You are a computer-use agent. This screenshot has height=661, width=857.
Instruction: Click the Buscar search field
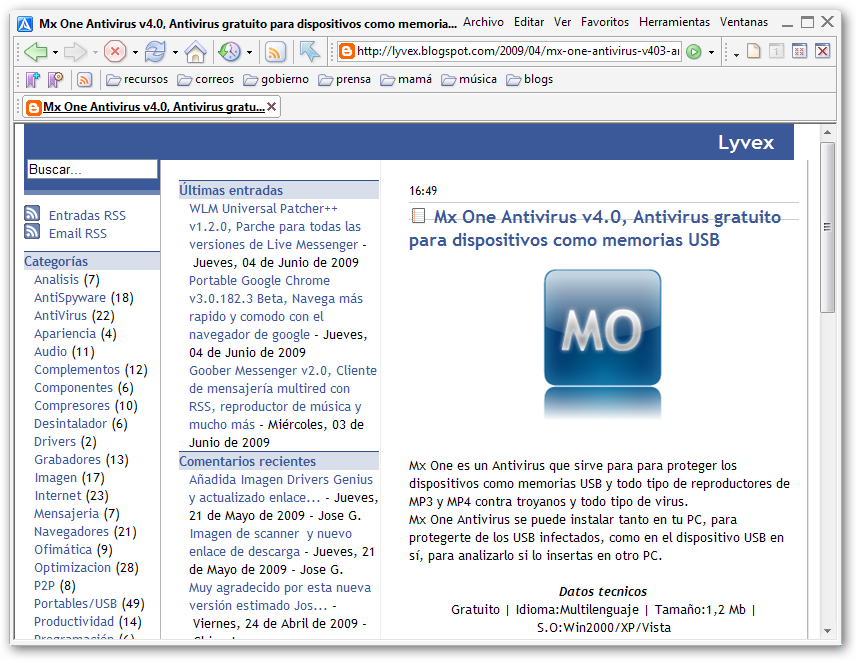coord(91,170)
